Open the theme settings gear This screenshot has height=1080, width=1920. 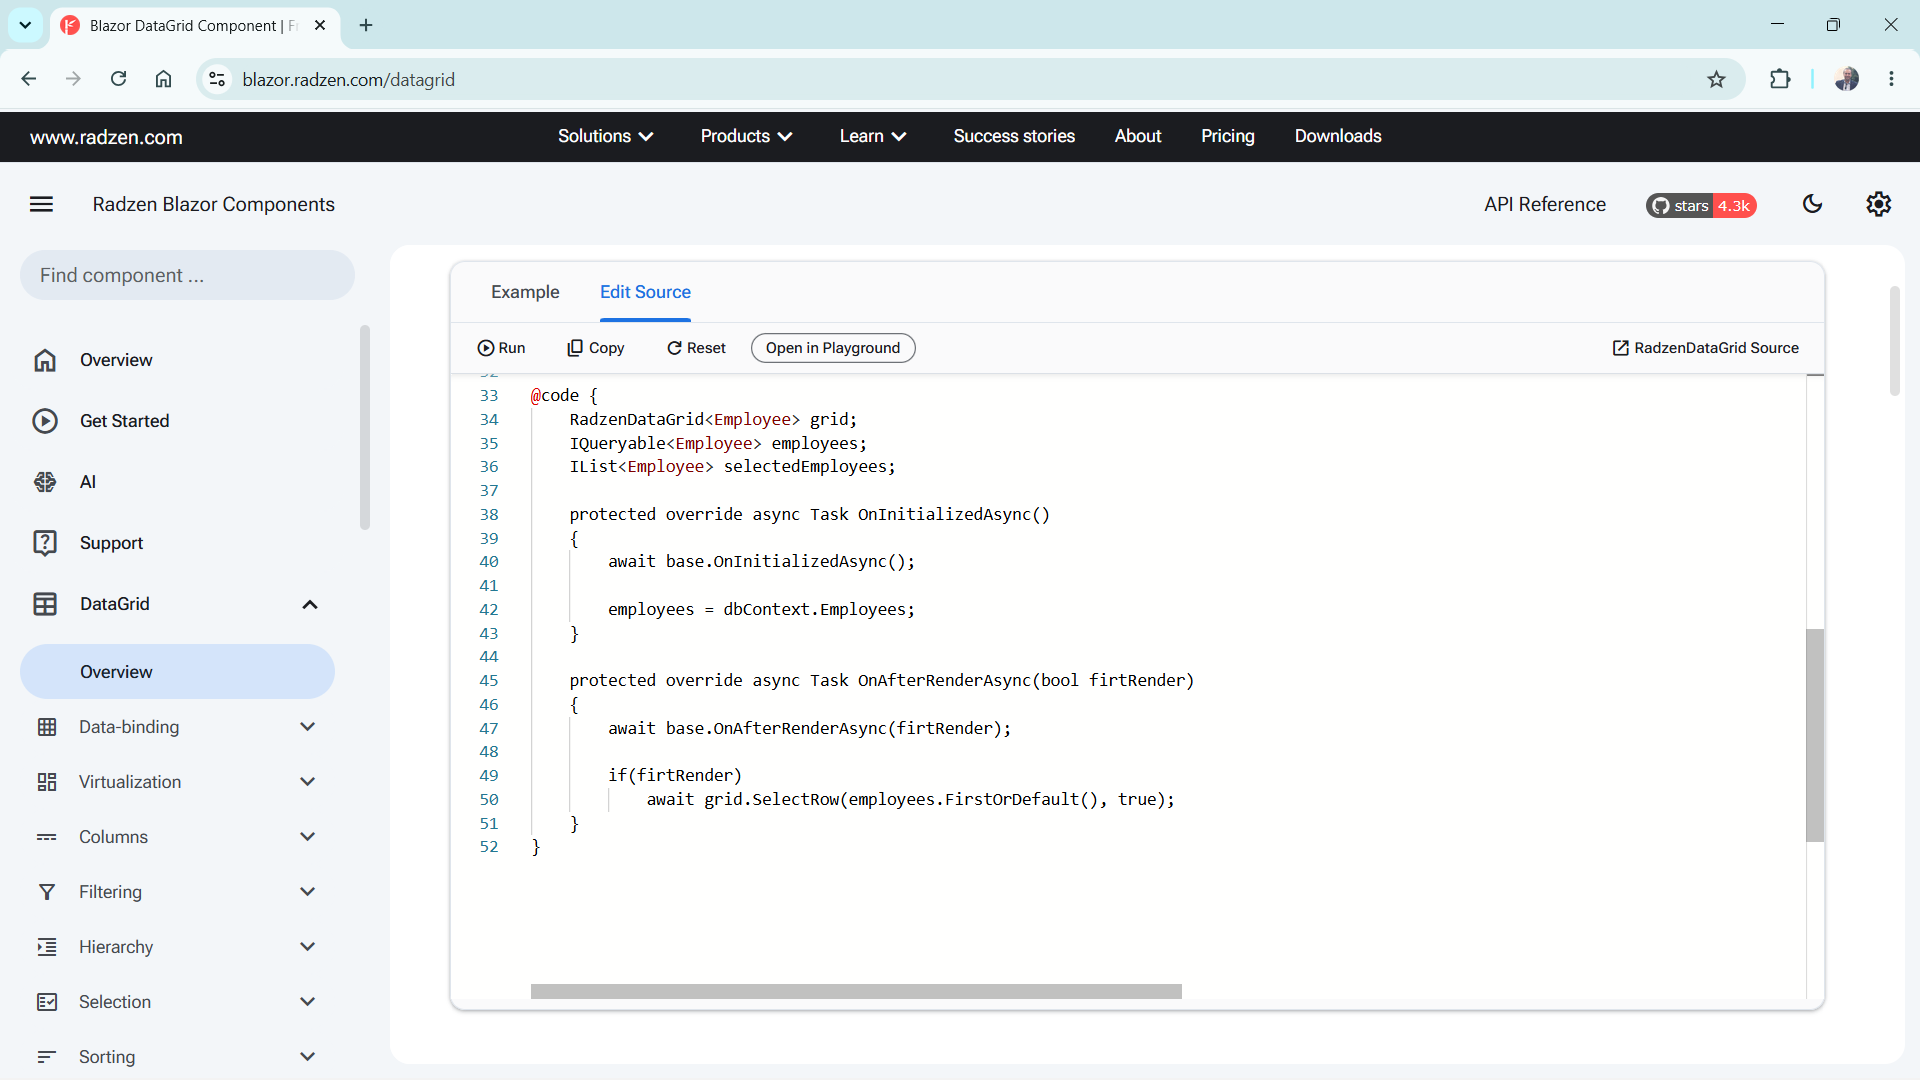pyautogui.click(x=1878, y=204)
